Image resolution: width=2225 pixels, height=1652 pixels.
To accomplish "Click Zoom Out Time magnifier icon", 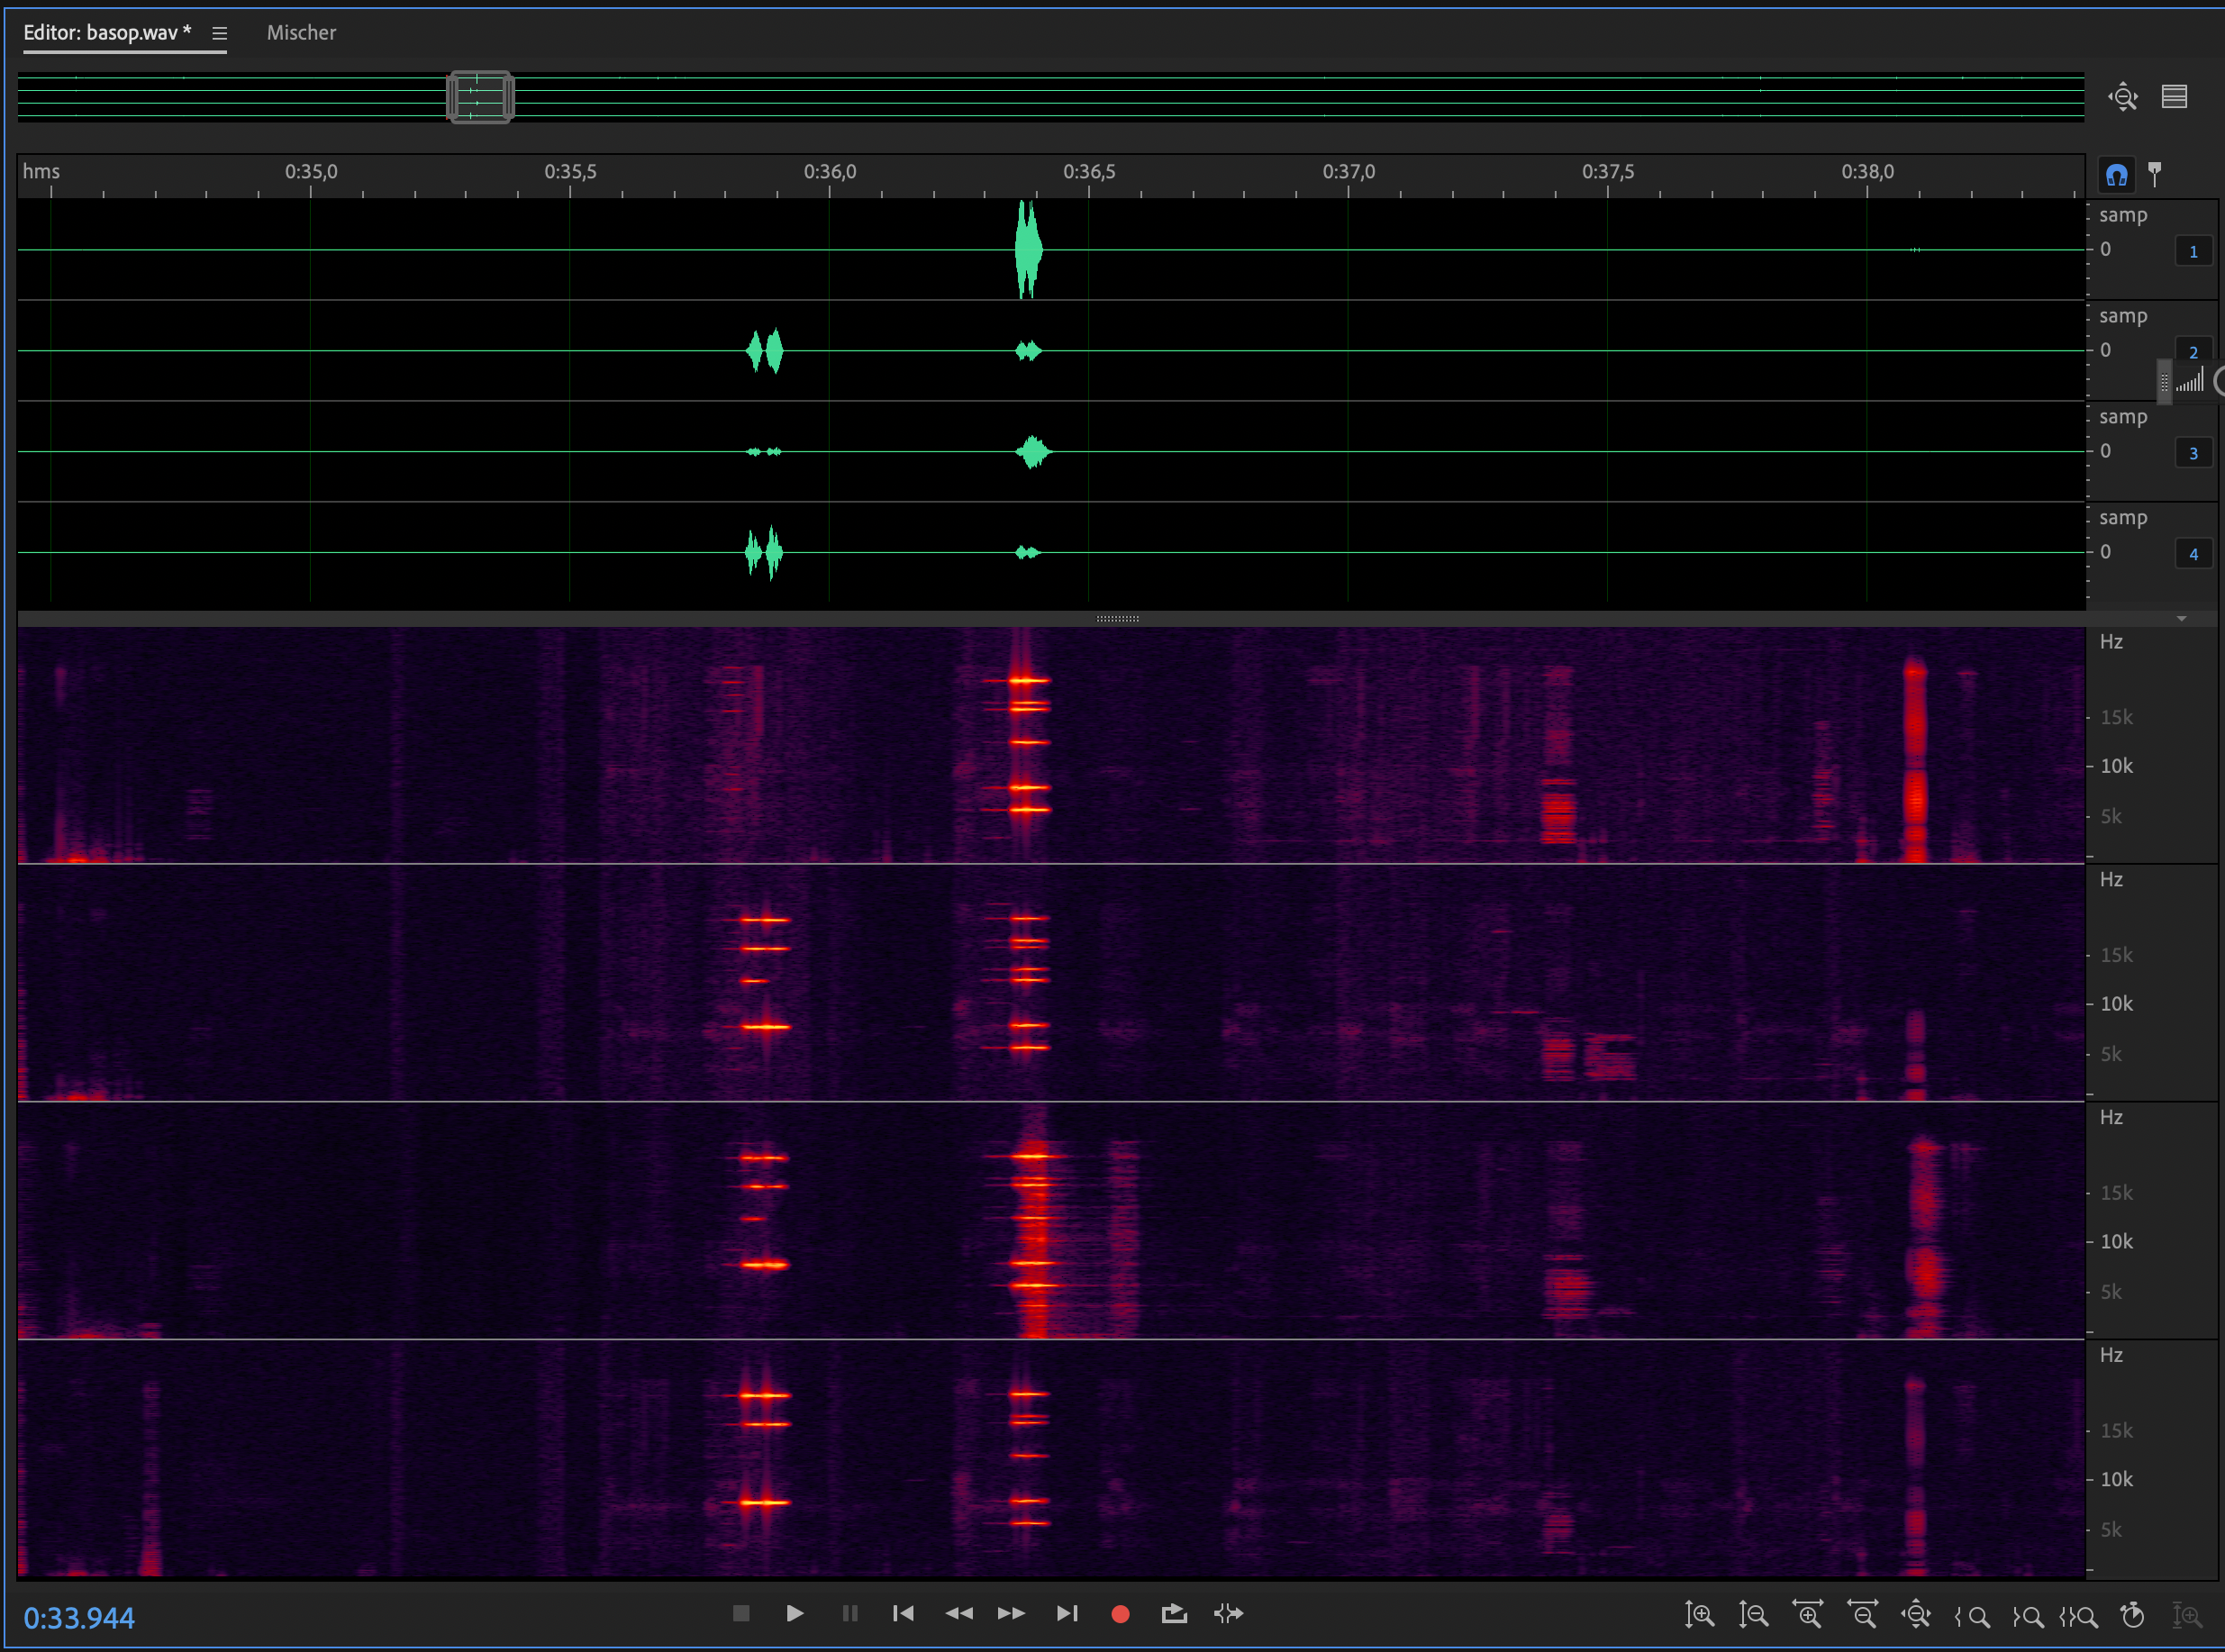I will coord(1862,1614).
